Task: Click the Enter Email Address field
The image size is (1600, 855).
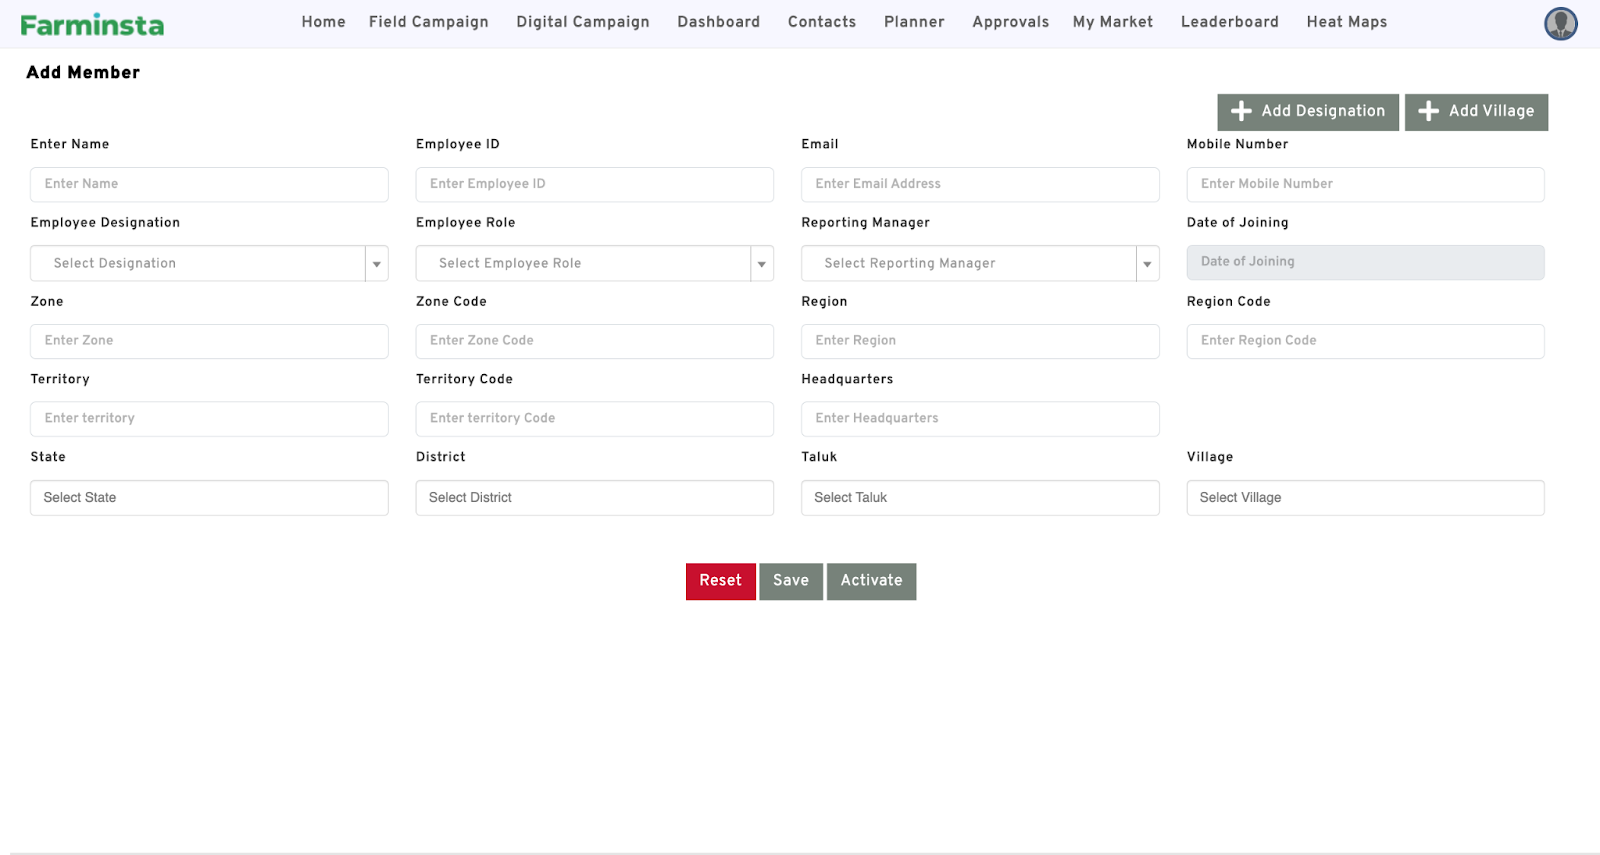Action: click(979, 184)
